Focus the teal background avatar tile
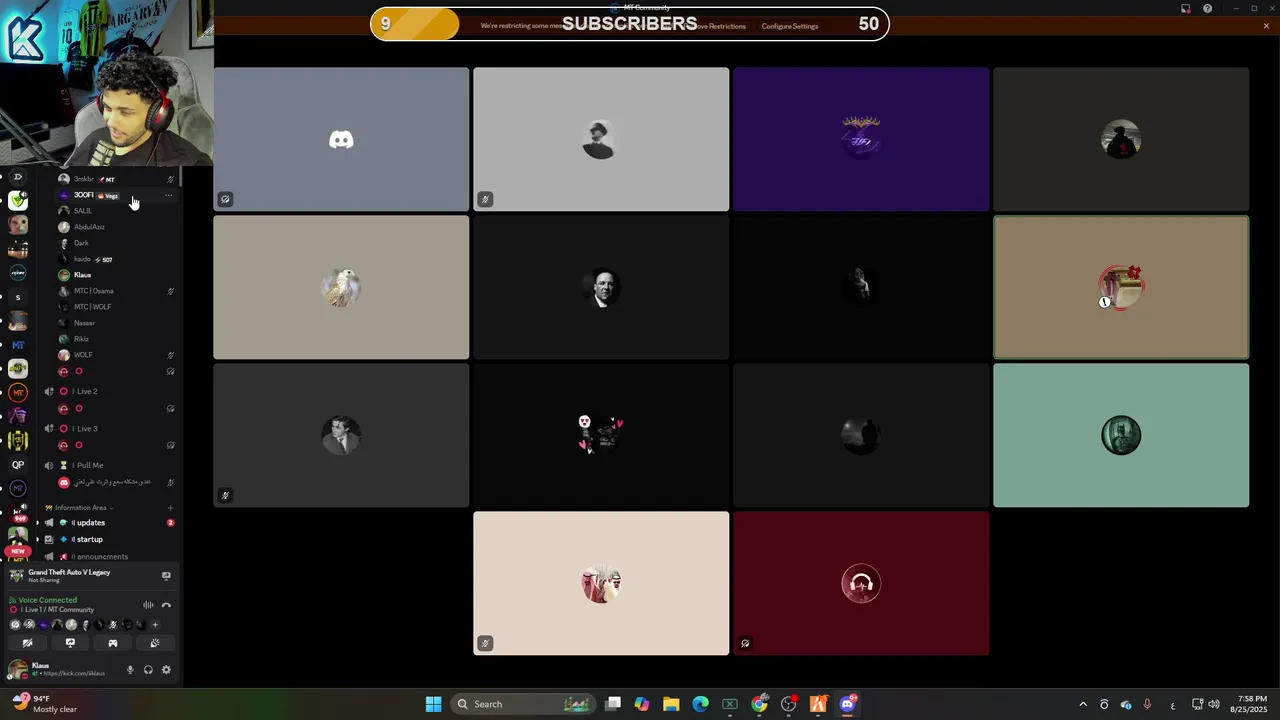1280x720 pixels. 1121,436
